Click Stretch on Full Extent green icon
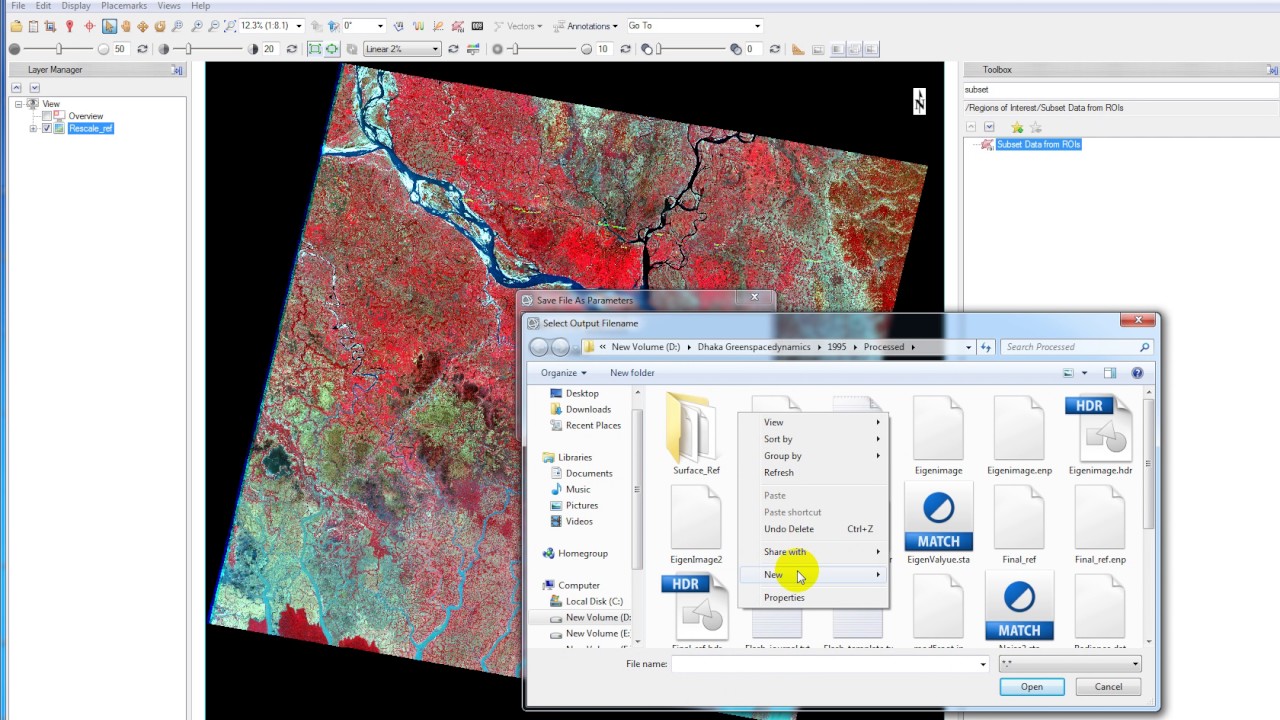The width and height of the screenshot is (1280, 720). [314, 49]
